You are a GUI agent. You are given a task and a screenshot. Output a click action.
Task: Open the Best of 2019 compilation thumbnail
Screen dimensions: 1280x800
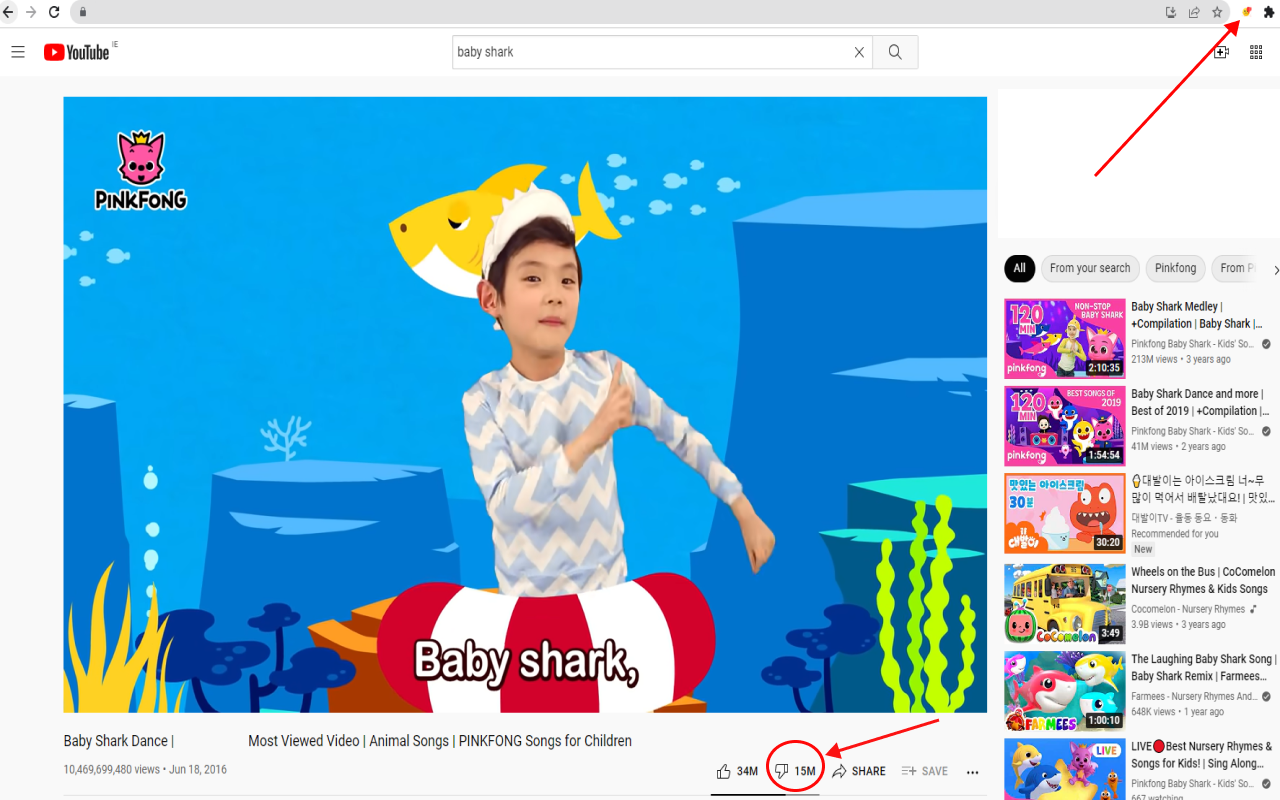pos(1065,426)
